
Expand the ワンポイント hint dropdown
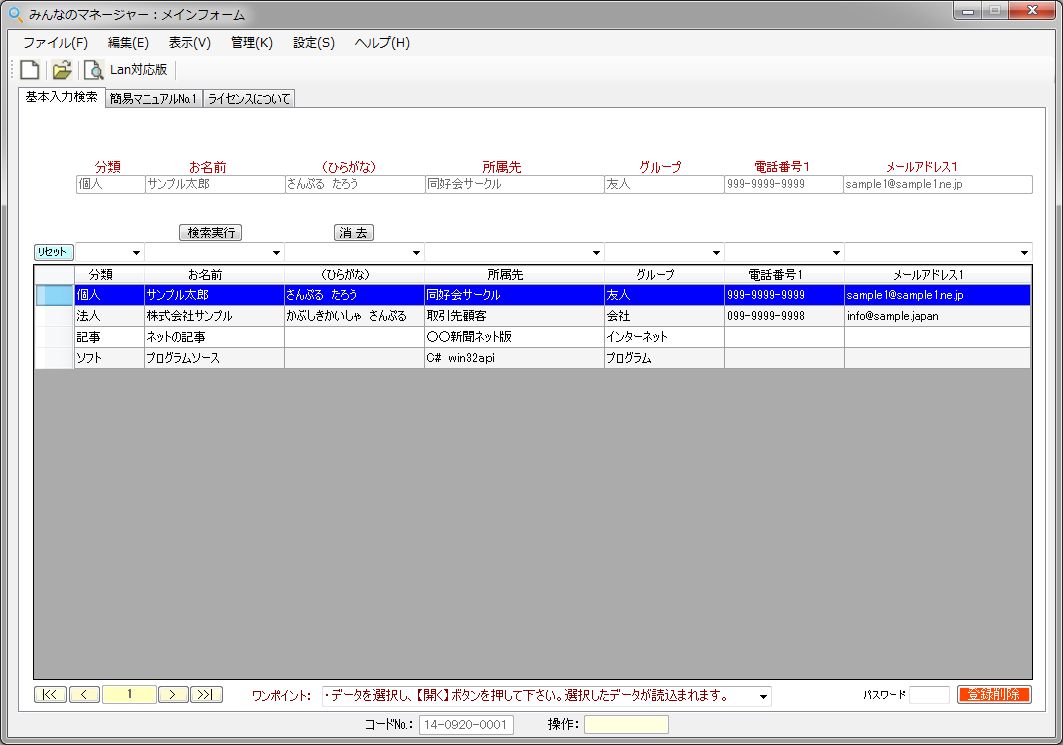pyautogui.click(x=764, y=696)
